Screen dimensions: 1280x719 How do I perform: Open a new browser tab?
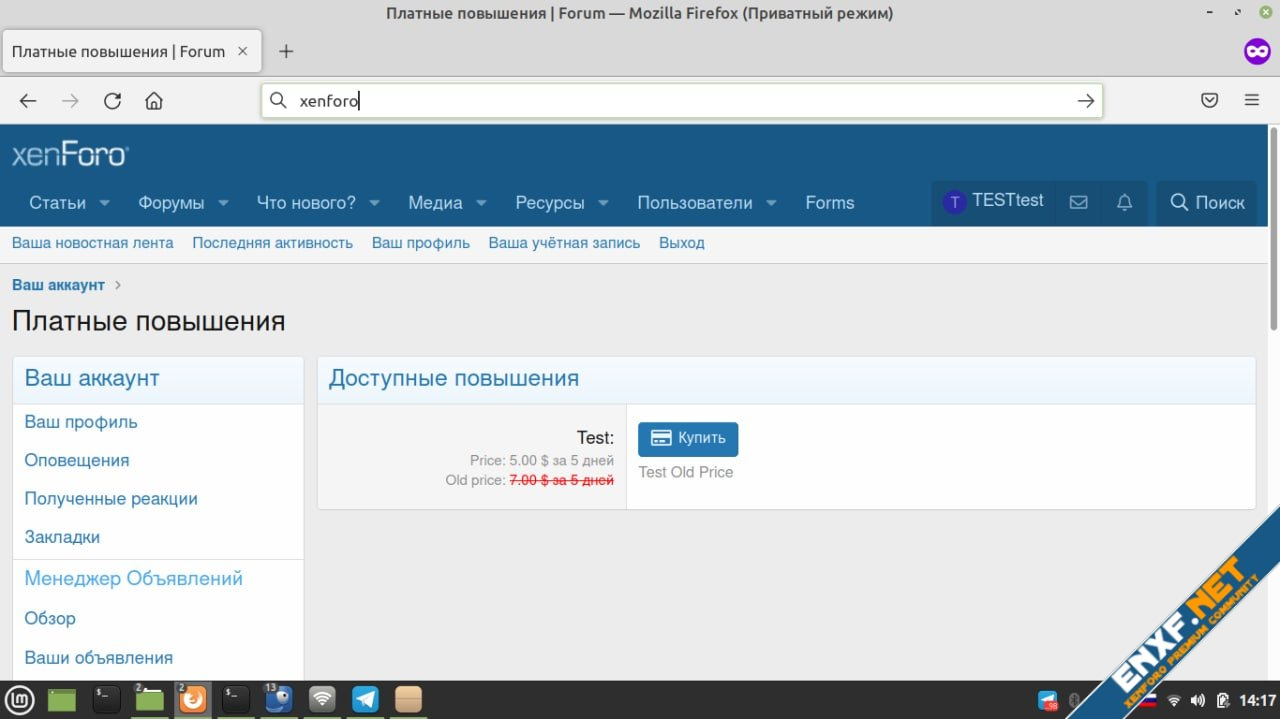point(286,51)
